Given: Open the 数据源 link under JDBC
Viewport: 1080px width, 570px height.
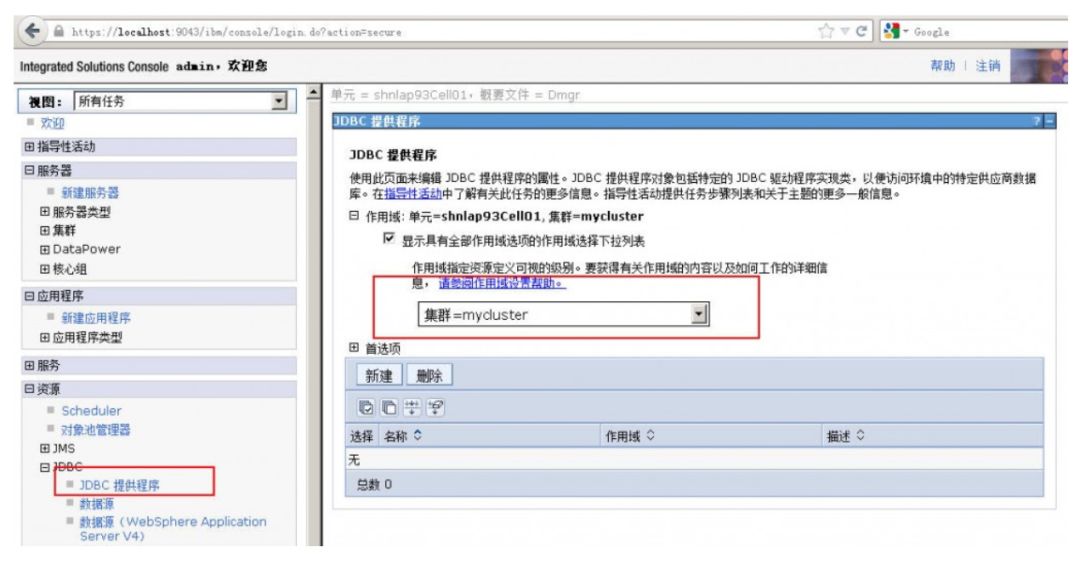Looking at the screenshot, I should [x=96, y=504].
